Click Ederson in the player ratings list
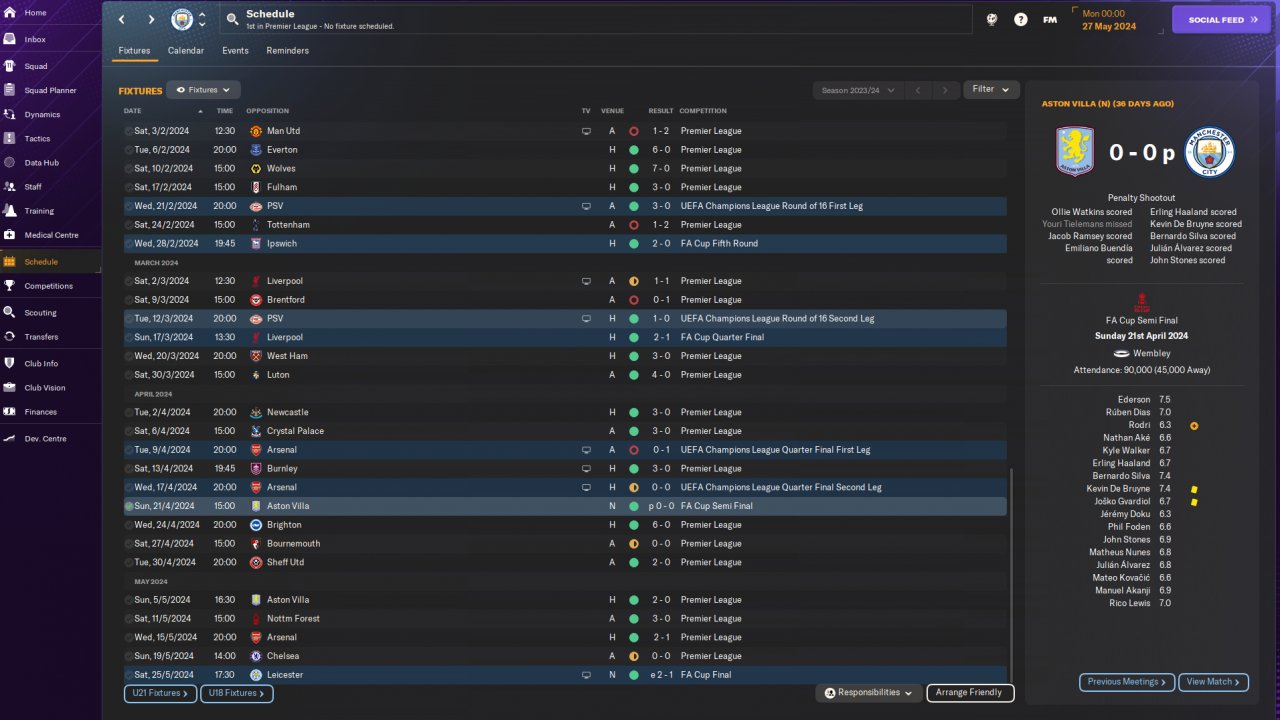 (1135, 400)
